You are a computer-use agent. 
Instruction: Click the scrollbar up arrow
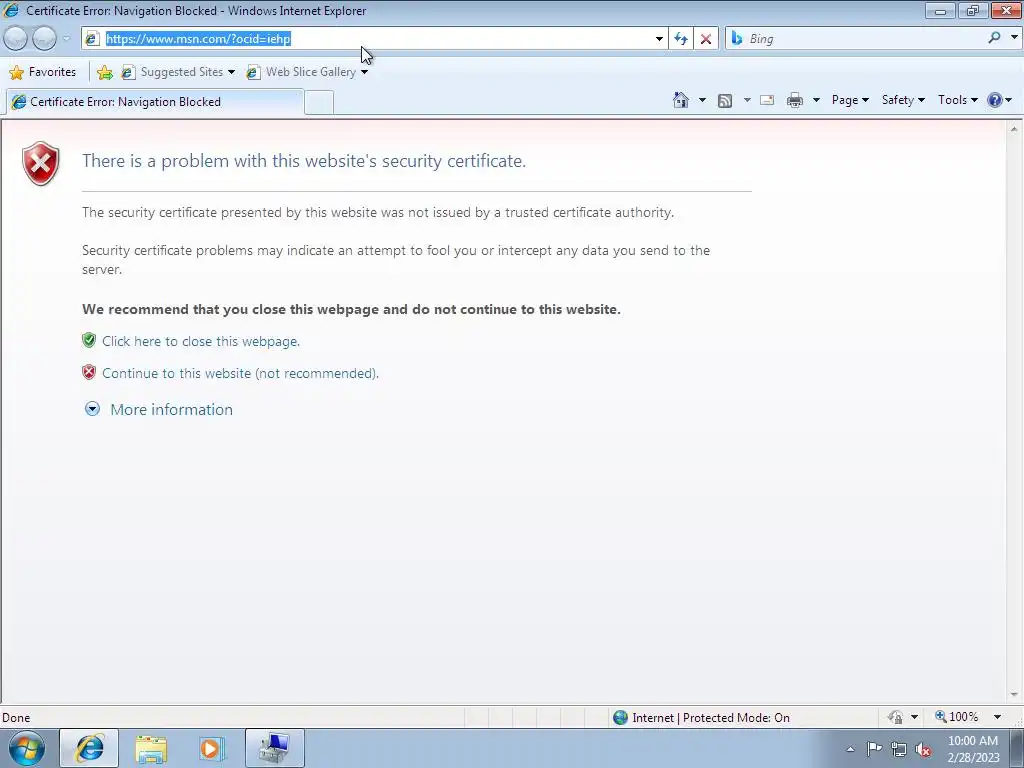click(1014, 129)
